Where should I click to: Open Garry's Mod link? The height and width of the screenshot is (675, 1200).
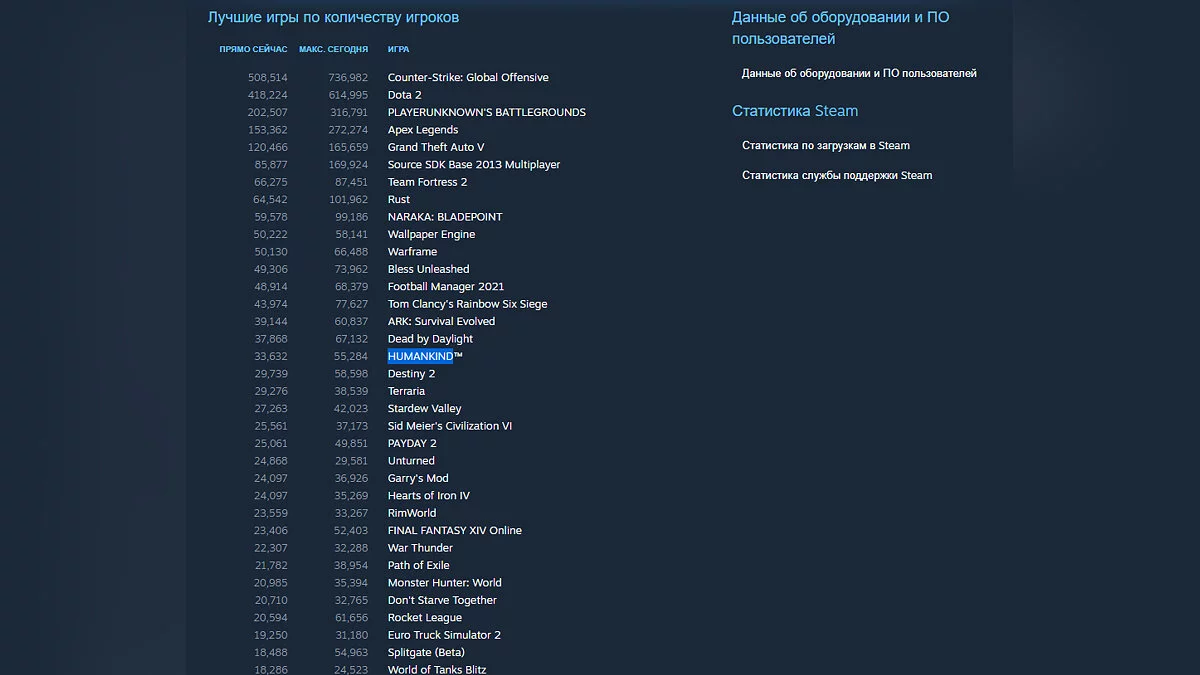click(x=418, y=479)
